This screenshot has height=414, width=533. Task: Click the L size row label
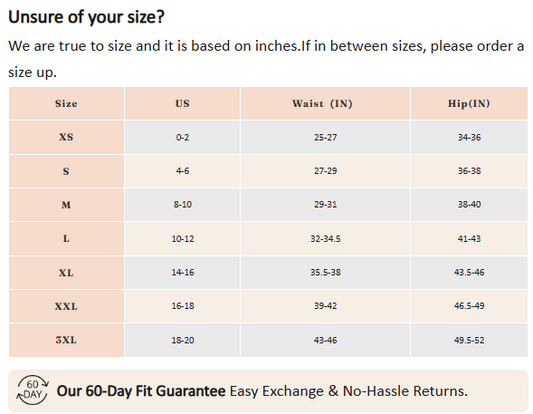[x=66, y=239]
